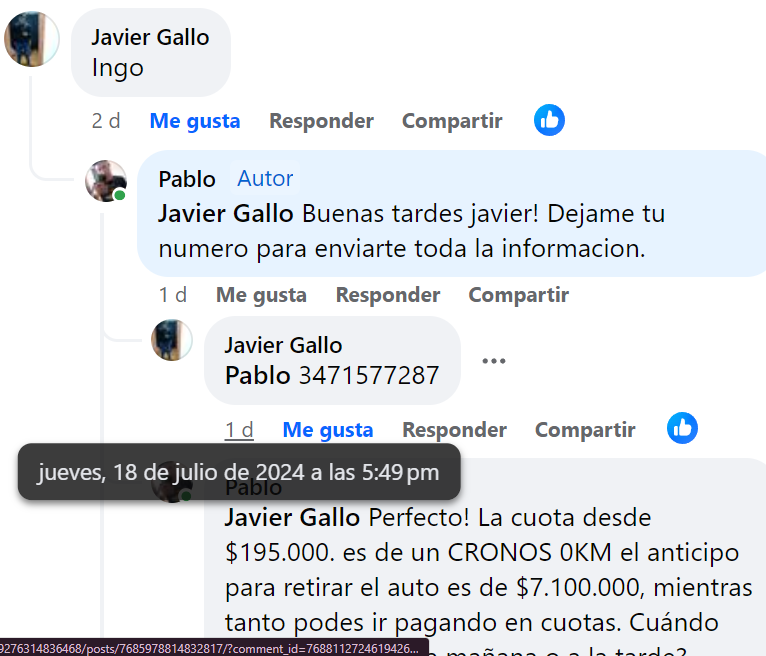
Task: Open Javier Gallo's avatar beside phone number reply
Action: (x=172, y=340)
